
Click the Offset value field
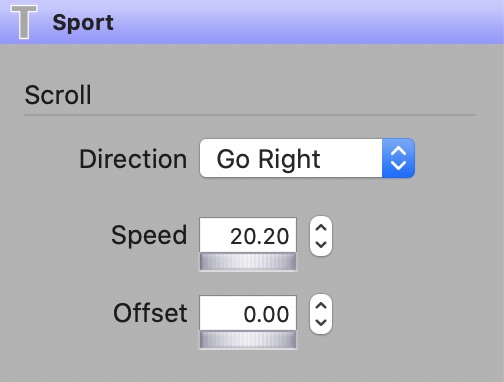pyautogui.click(x=248, y=313)
